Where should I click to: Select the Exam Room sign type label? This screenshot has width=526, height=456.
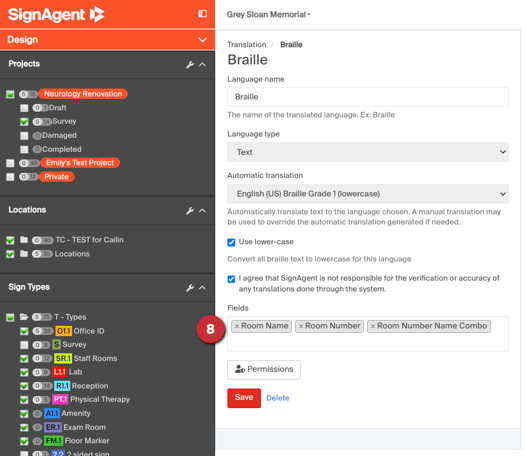tap(85, 427)
